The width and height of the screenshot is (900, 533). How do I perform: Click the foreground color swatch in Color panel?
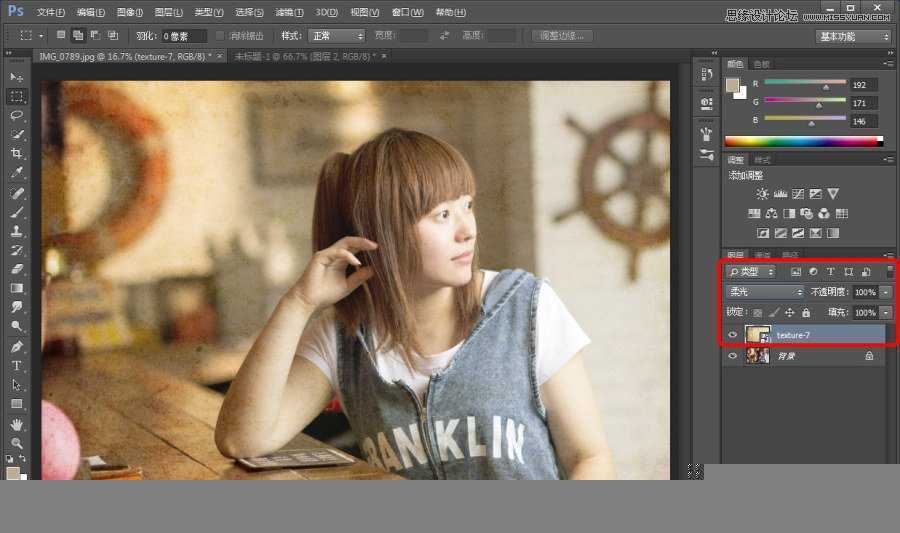click(x=732, y=85)
